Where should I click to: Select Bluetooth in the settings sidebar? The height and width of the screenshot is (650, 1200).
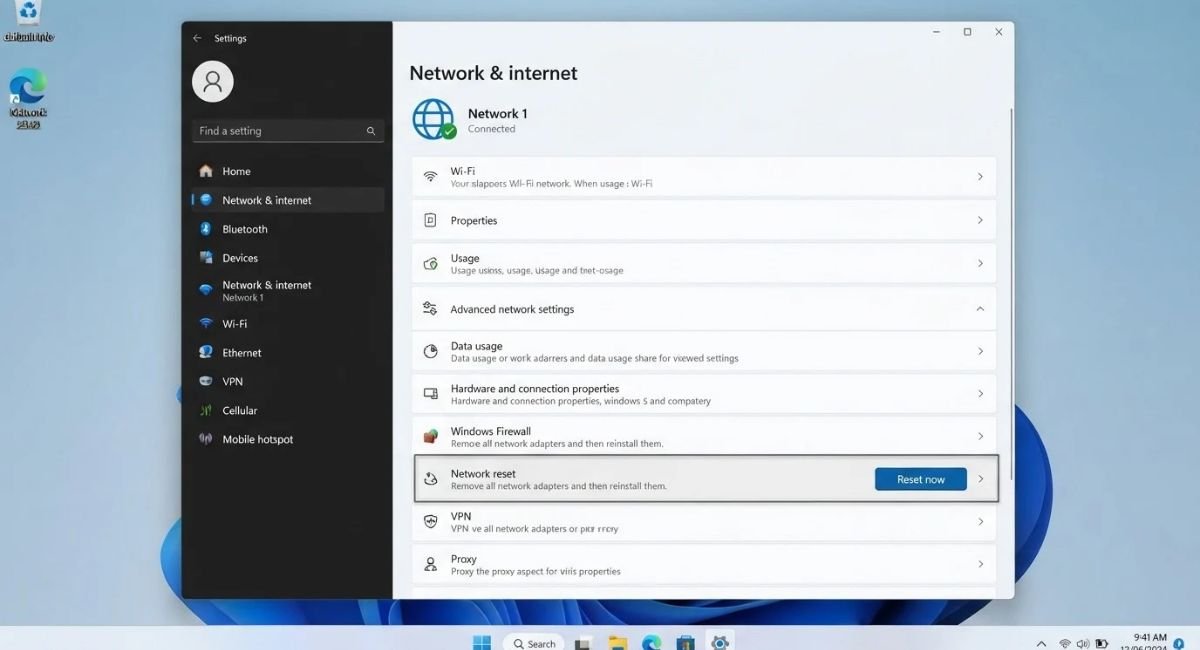coord(288,229)
